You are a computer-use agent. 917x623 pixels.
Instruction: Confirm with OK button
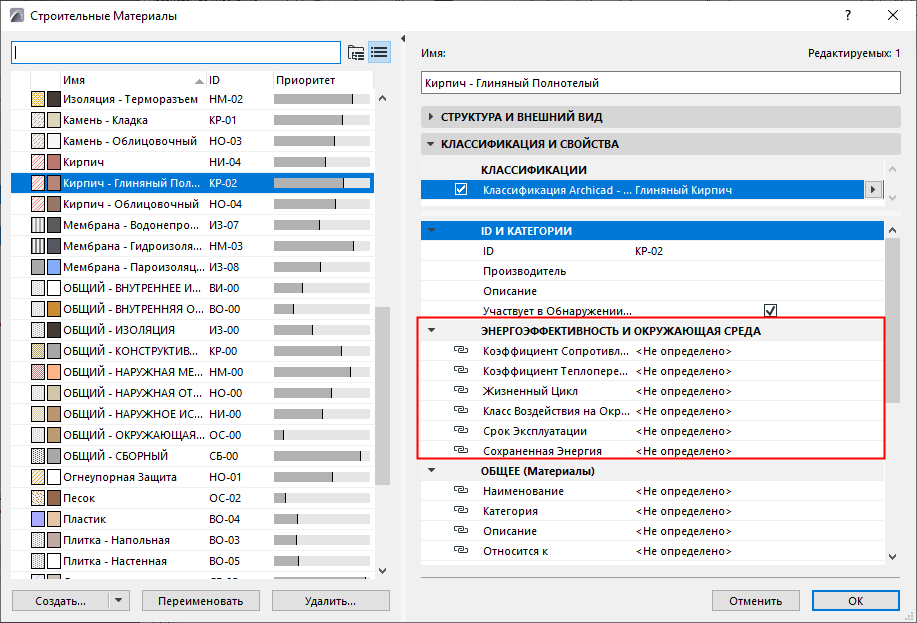[856, 601]
